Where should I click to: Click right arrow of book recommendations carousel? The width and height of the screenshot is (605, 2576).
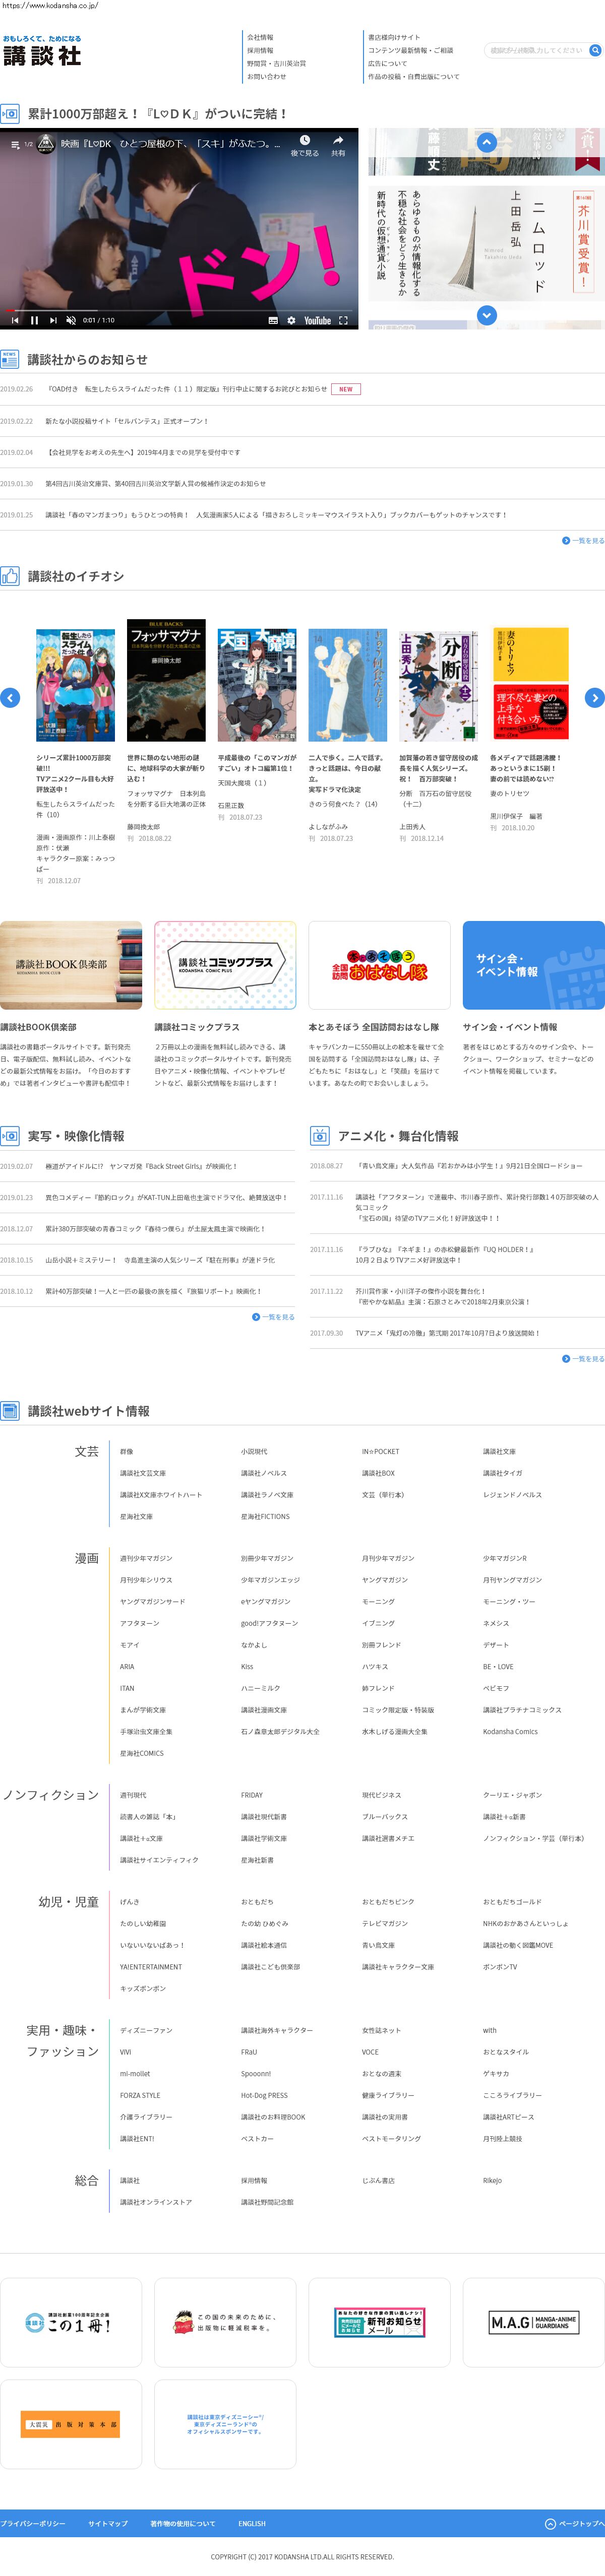[594, 698]
